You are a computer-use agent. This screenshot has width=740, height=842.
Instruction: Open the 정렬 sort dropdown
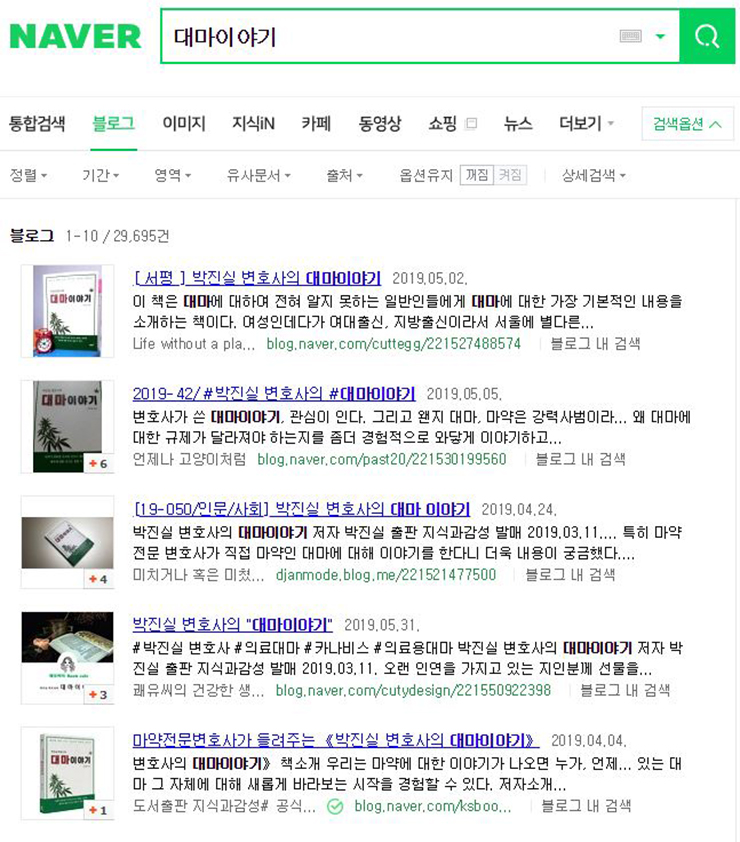28,175
